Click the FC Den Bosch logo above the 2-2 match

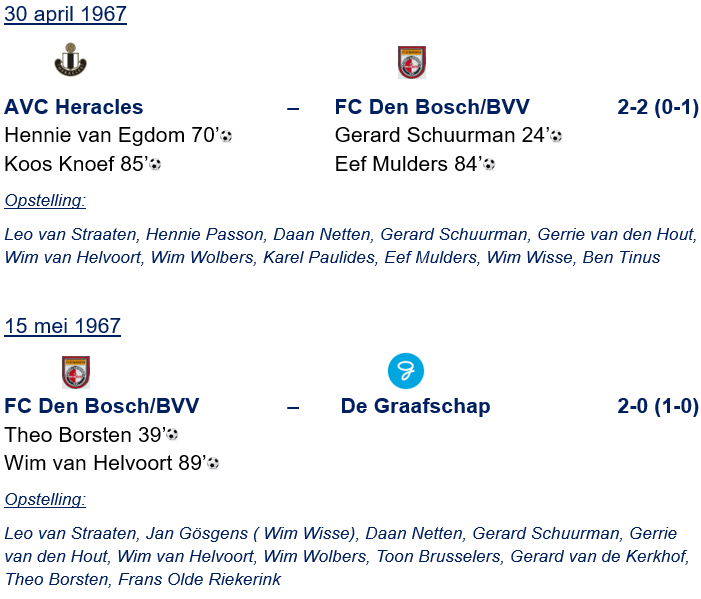click(x=412, y=62)
